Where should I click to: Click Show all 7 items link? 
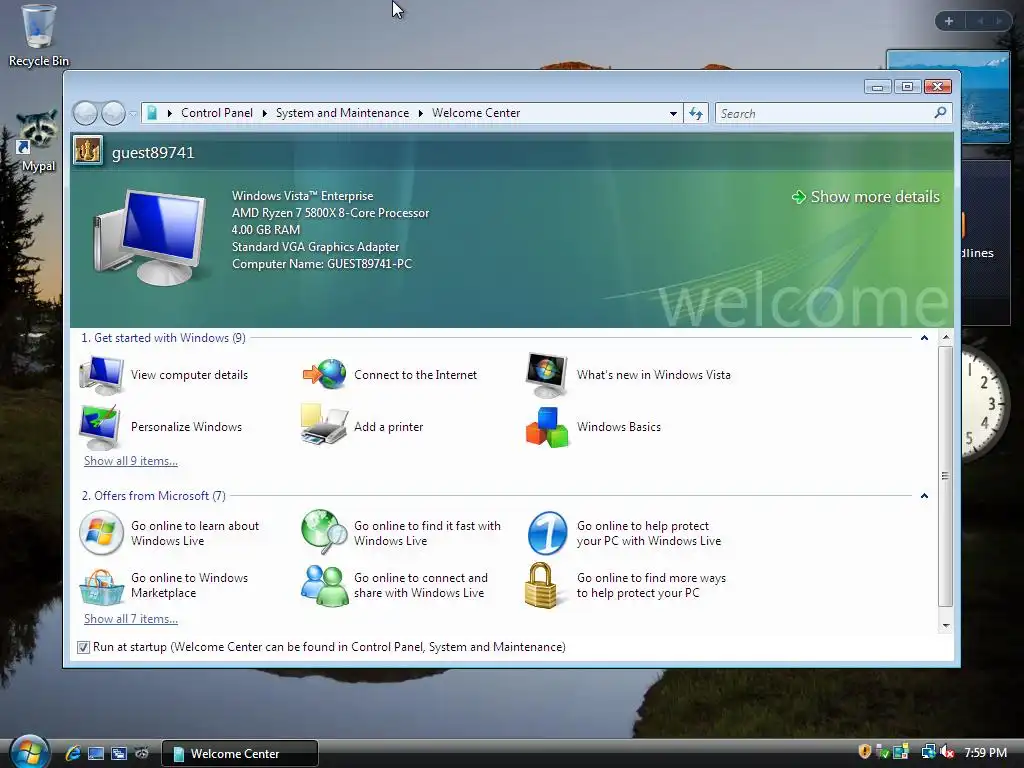(x=131, y=618)
